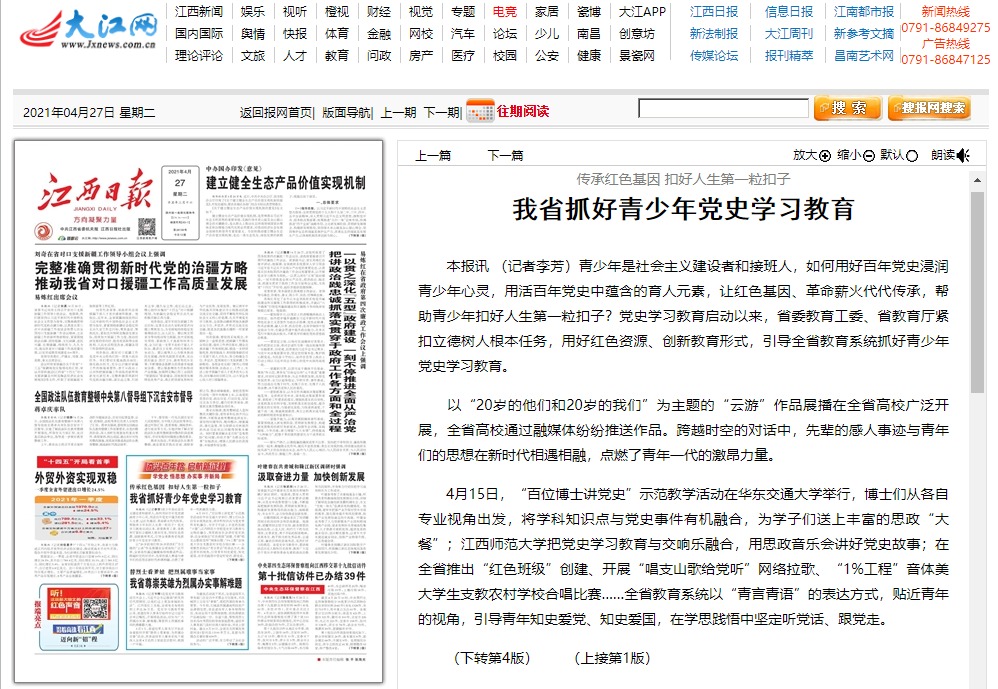Click the 大江网 site logo
Image resolution: width=998 pixels, height=689 pixels.
click(88, 30)
